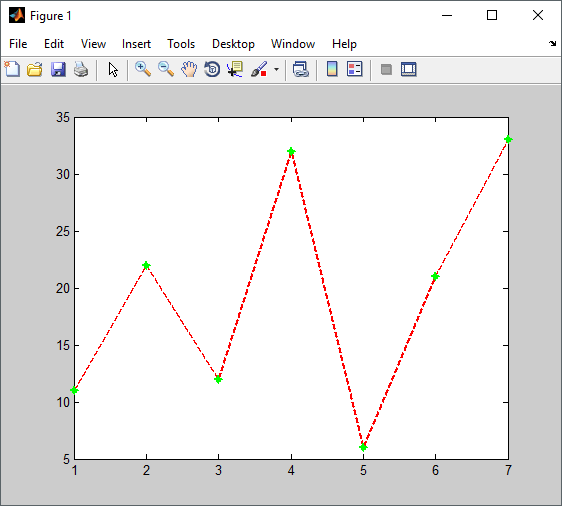Select the Rotate 3D tool
The width and height of the screenshot is (562, 506).
point(212,69)
